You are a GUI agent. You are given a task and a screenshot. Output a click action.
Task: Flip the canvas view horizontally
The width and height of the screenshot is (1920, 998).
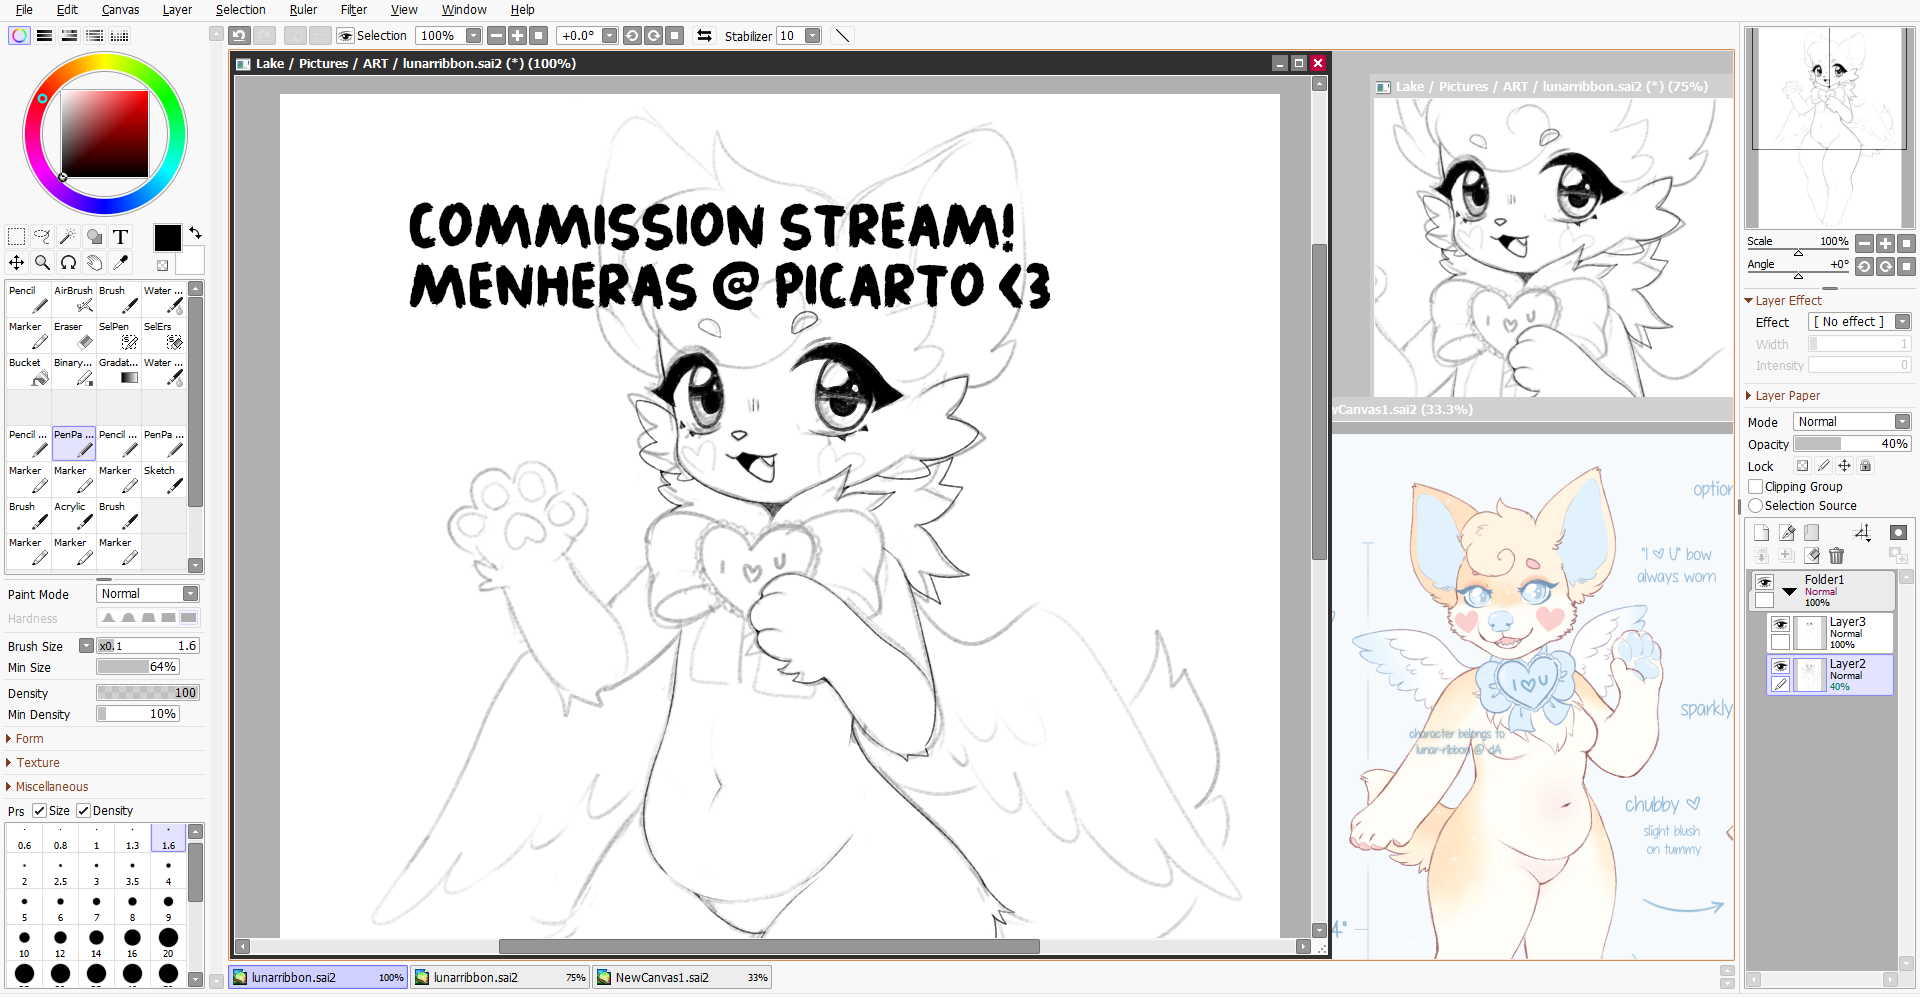click(x=704, y=36)
